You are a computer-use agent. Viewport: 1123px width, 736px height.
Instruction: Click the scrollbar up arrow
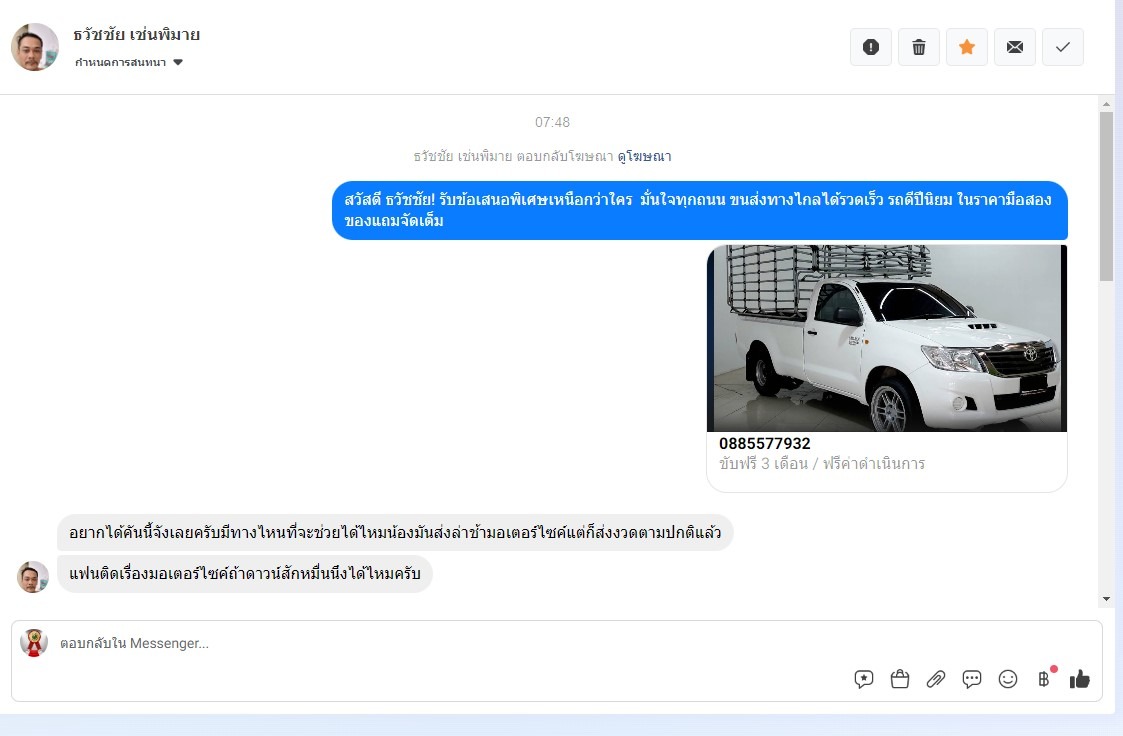tap(1105, 104)
